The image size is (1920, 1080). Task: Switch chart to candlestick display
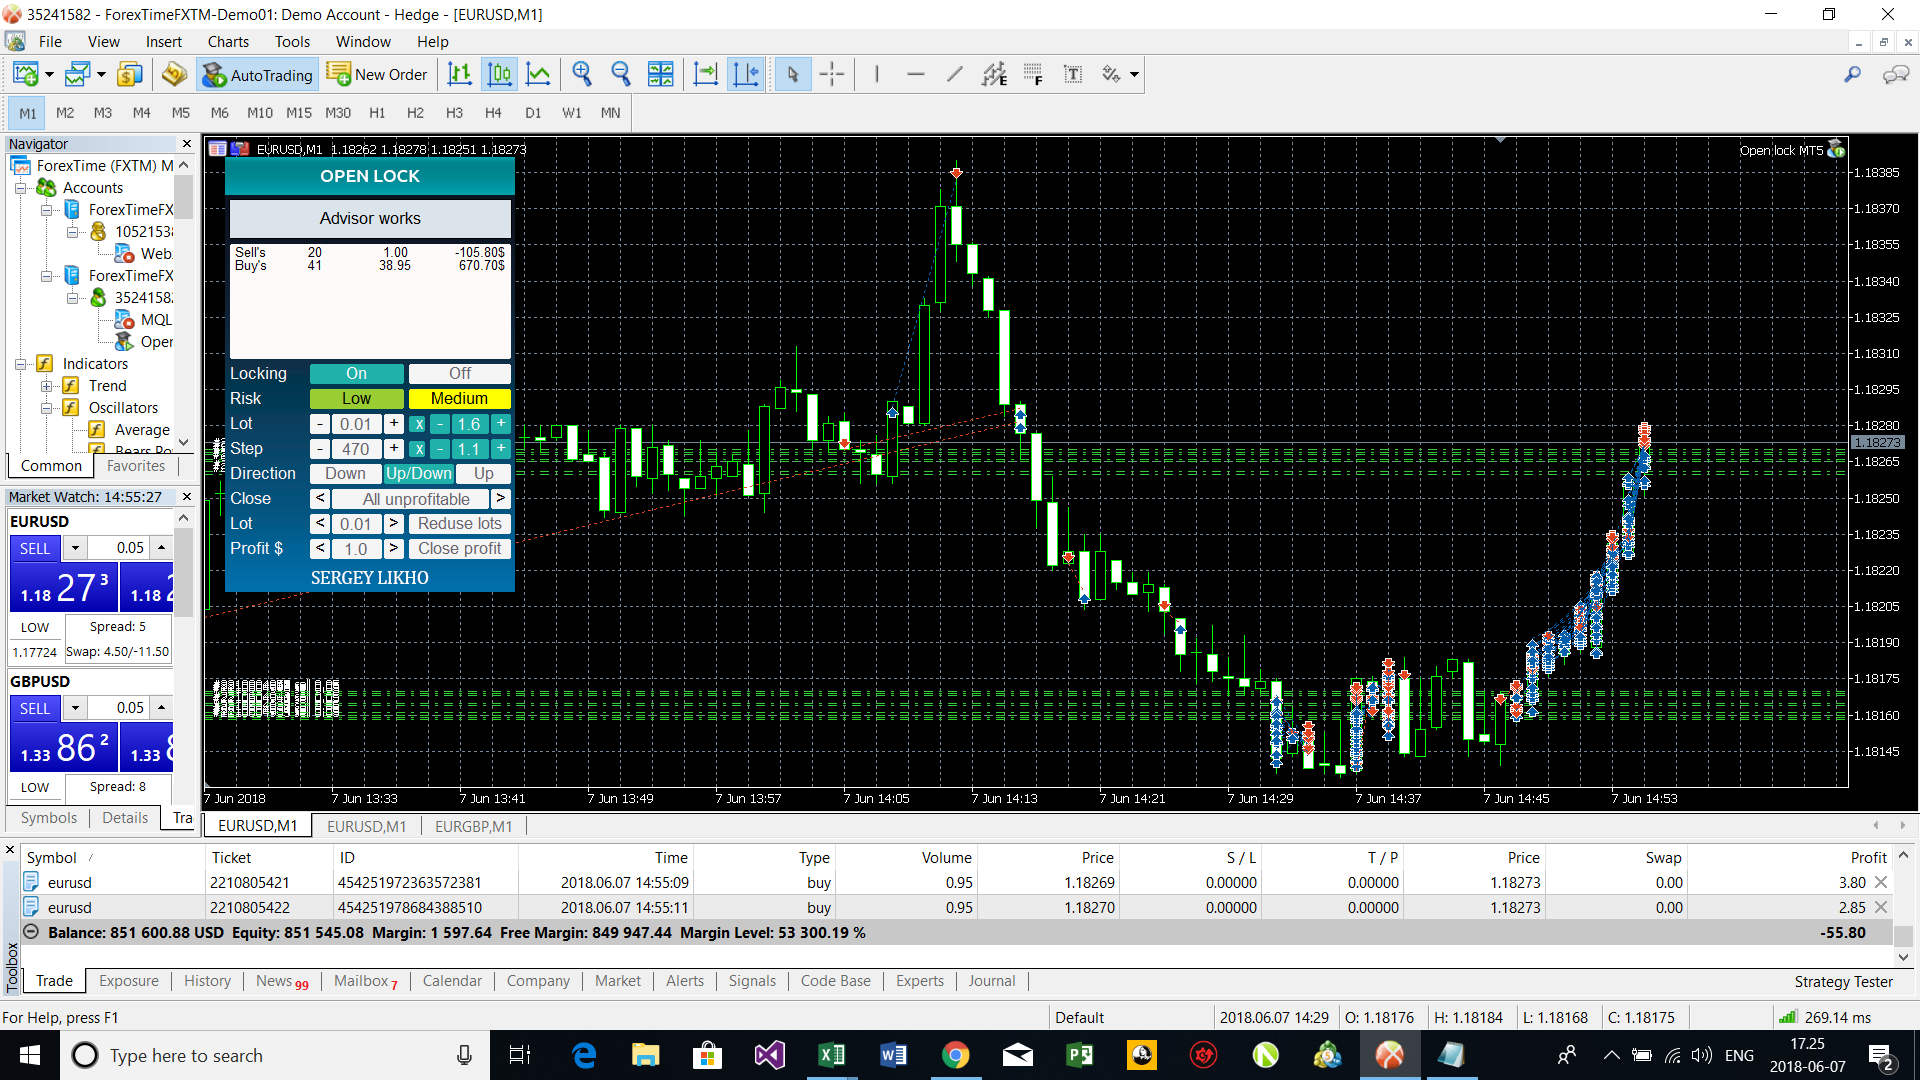pos(499,74)
